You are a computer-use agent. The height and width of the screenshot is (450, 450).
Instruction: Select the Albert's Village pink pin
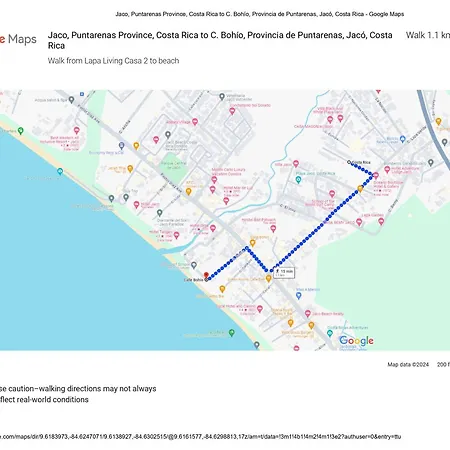[195, 122]
